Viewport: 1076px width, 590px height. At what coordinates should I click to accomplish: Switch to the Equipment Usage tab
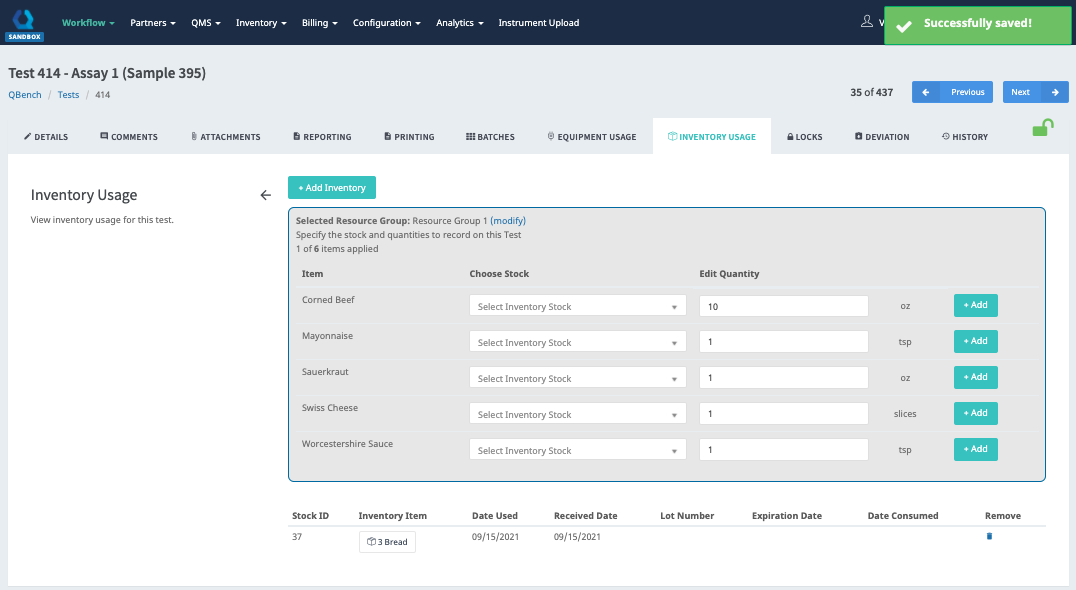[x=591, y=137]
